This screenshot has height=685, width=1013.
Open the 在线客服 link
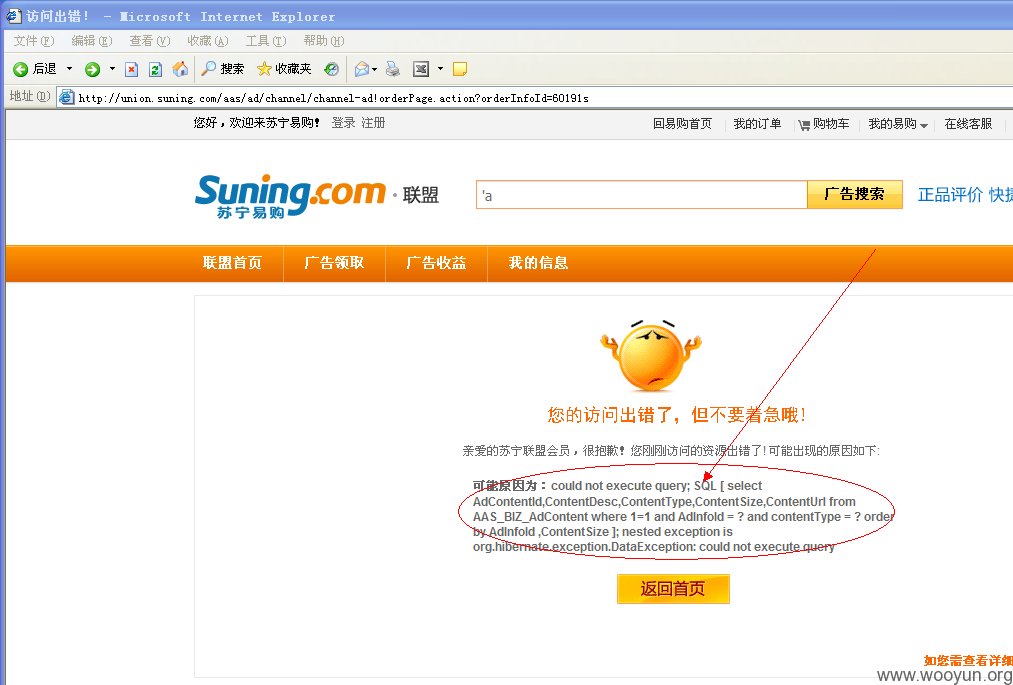(x=968, y=124)
